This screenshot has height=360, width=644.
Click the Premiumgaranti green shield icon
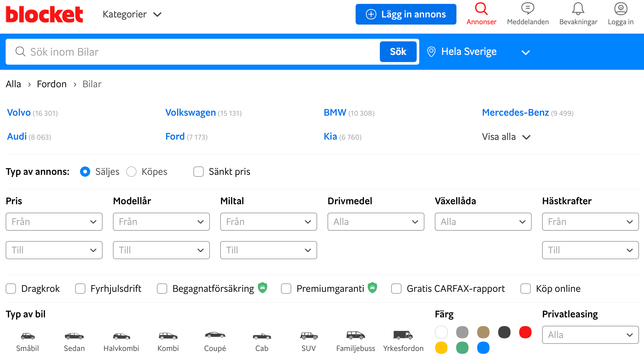(372, 288)
